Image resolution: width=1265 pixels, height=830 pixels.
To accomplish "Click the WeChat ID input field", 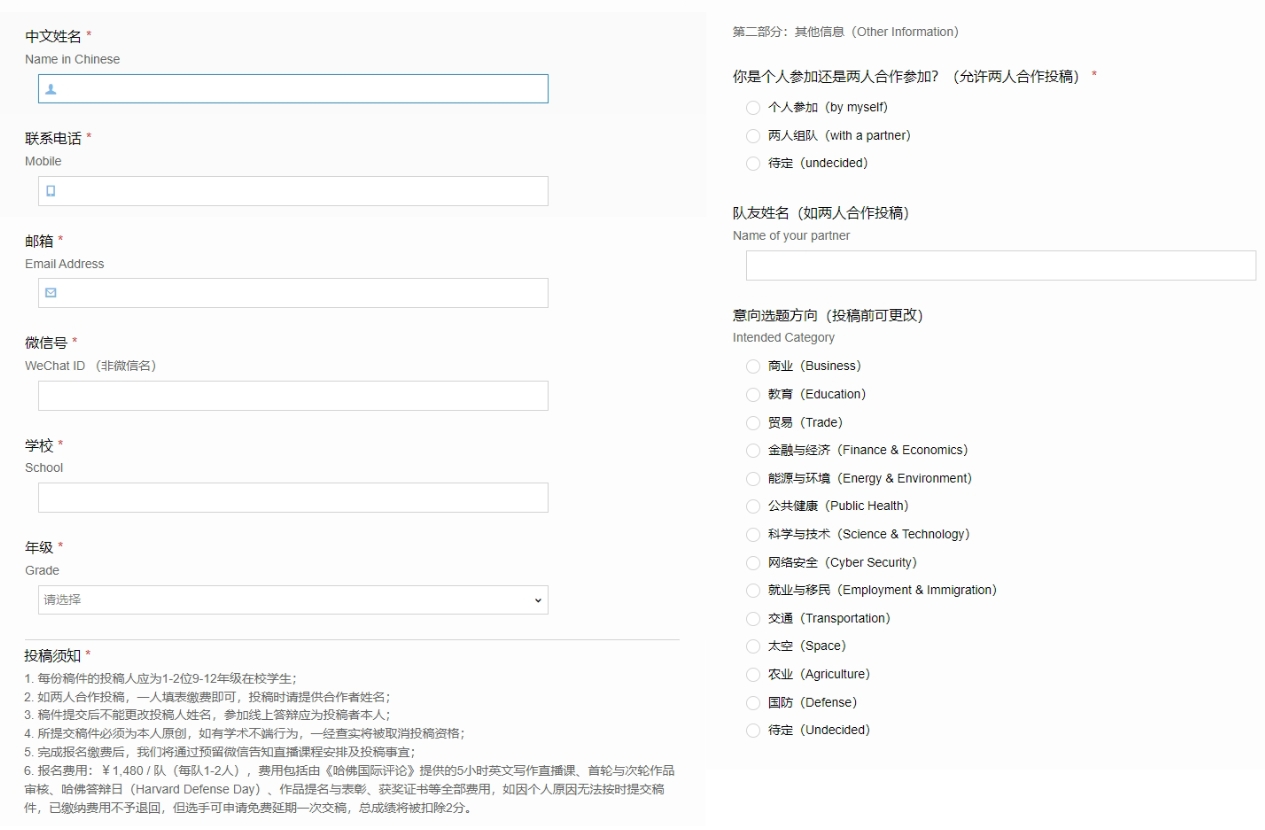I will [293, 396].
